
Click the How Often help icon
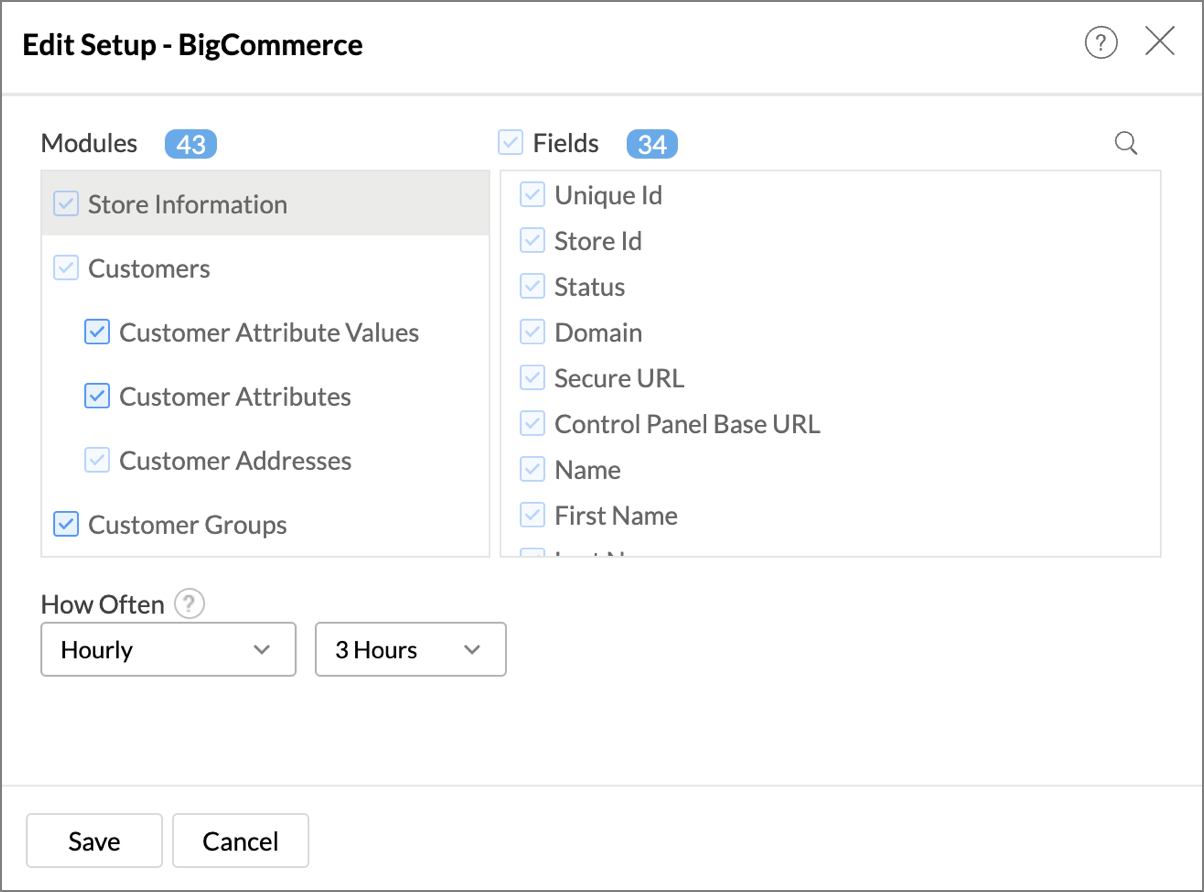coord(190,604)
